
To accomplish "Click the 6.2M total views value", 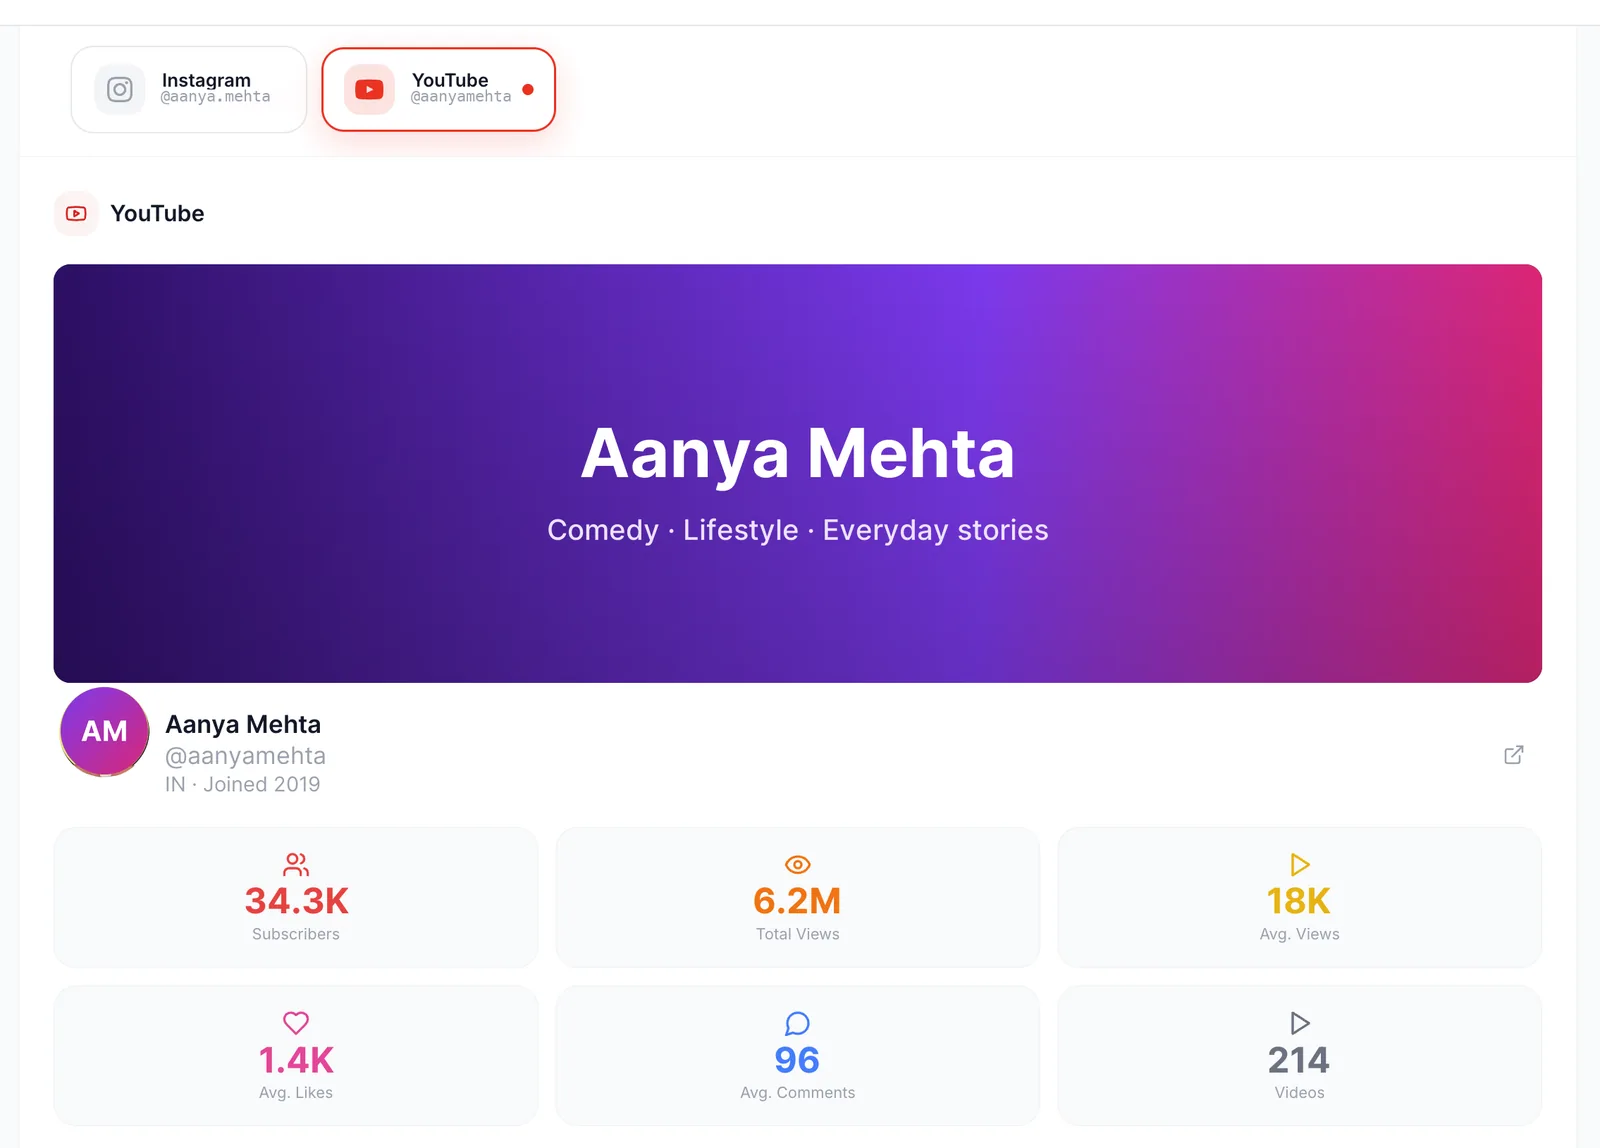I will 798,901.
